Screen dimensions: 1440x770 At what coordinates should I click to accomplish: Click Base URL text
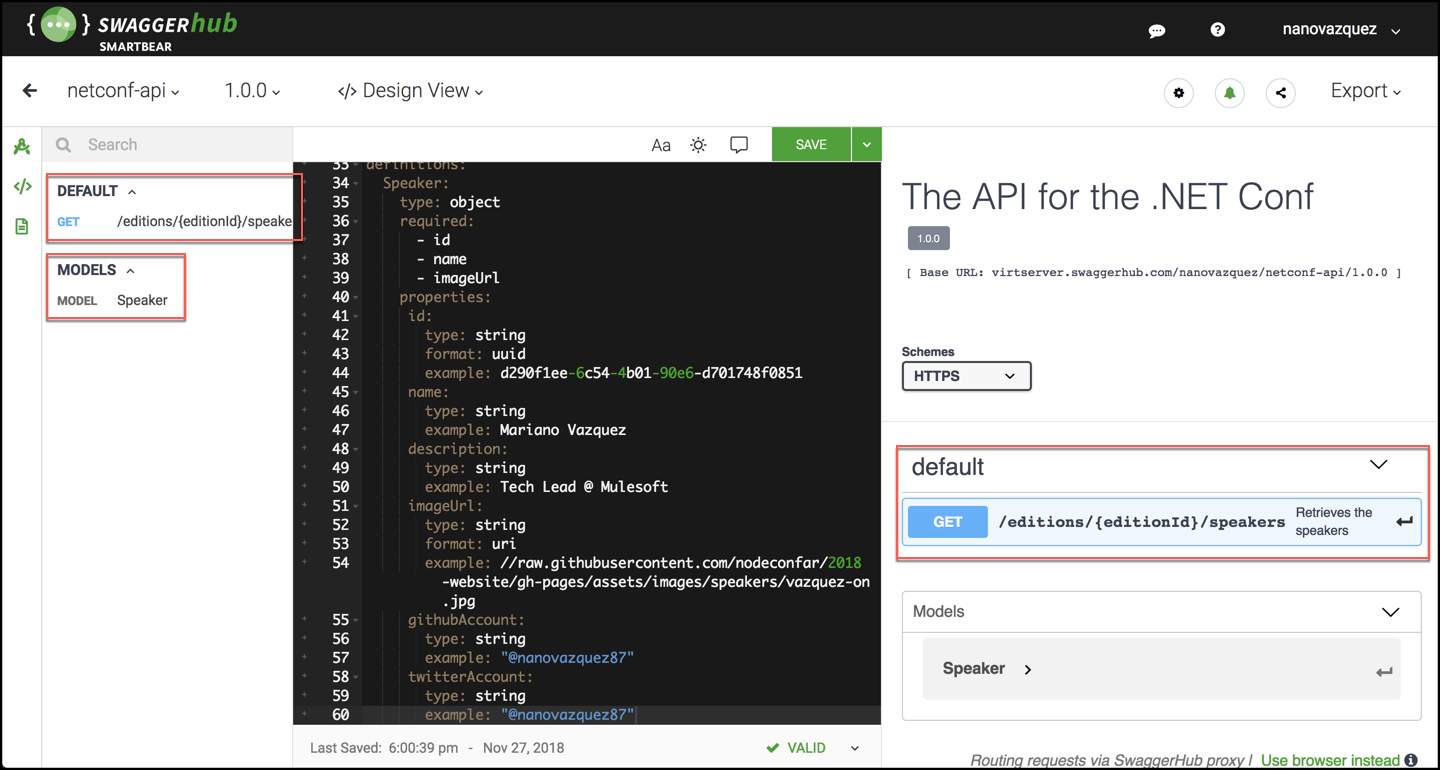point(1154,272)
